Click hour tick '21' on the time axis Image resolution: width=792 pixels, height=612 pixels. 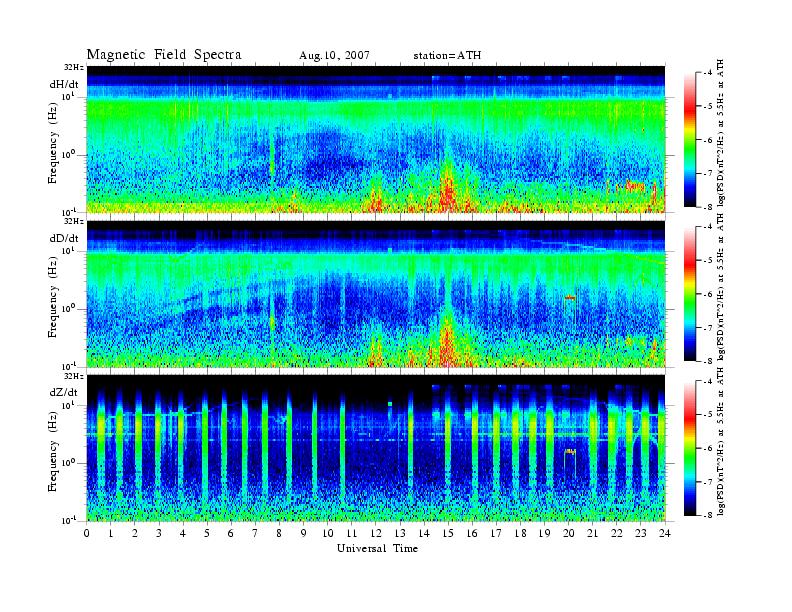point(592,534)
